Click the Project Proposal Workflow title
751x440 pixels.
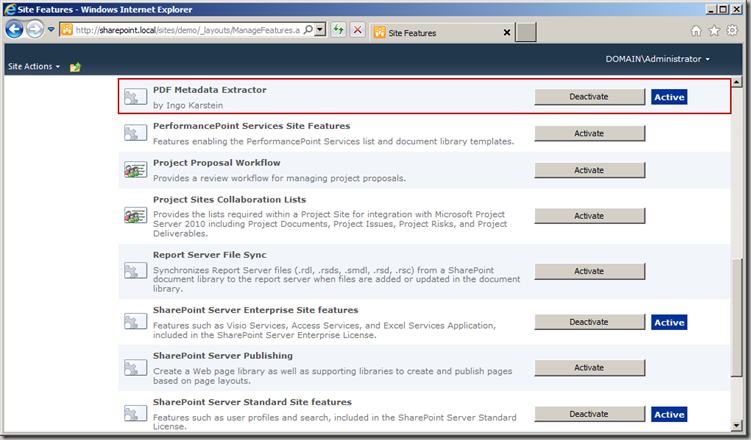[x=216, y=163]
